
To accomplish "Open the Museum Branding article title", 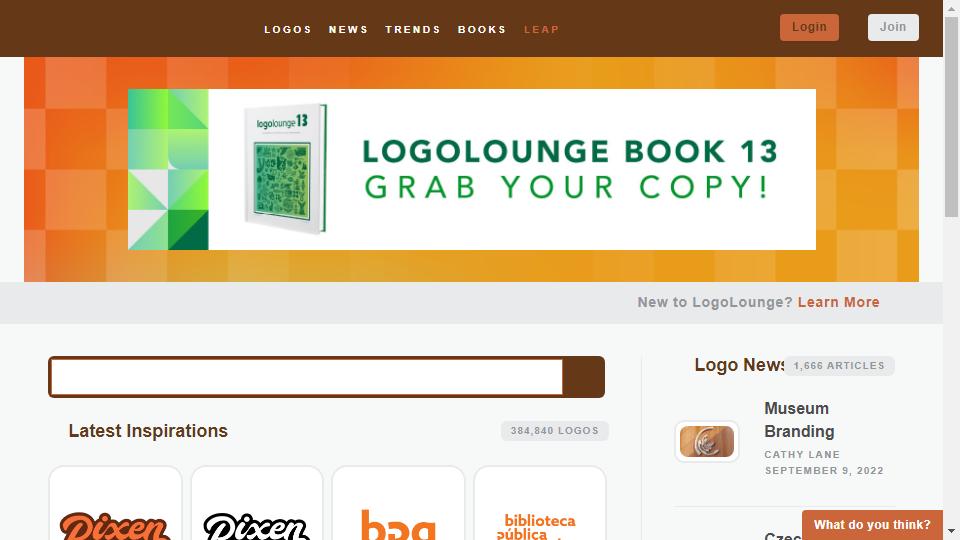I will coord(799,420).
